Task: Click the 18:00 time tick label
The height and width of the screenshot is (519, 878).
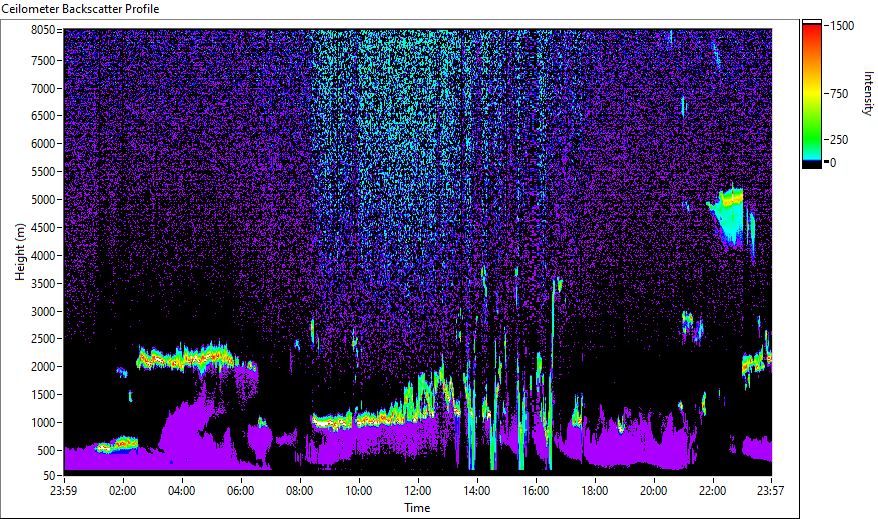Action: pyautogui.click(x=595, y=491)
